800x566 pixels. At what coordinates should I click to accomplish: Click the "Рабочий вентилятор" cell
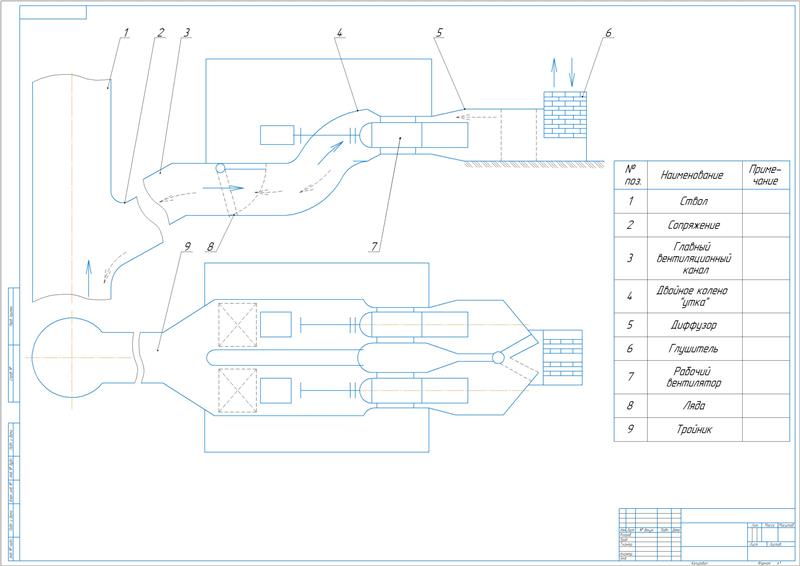click(x=694, y=377)
